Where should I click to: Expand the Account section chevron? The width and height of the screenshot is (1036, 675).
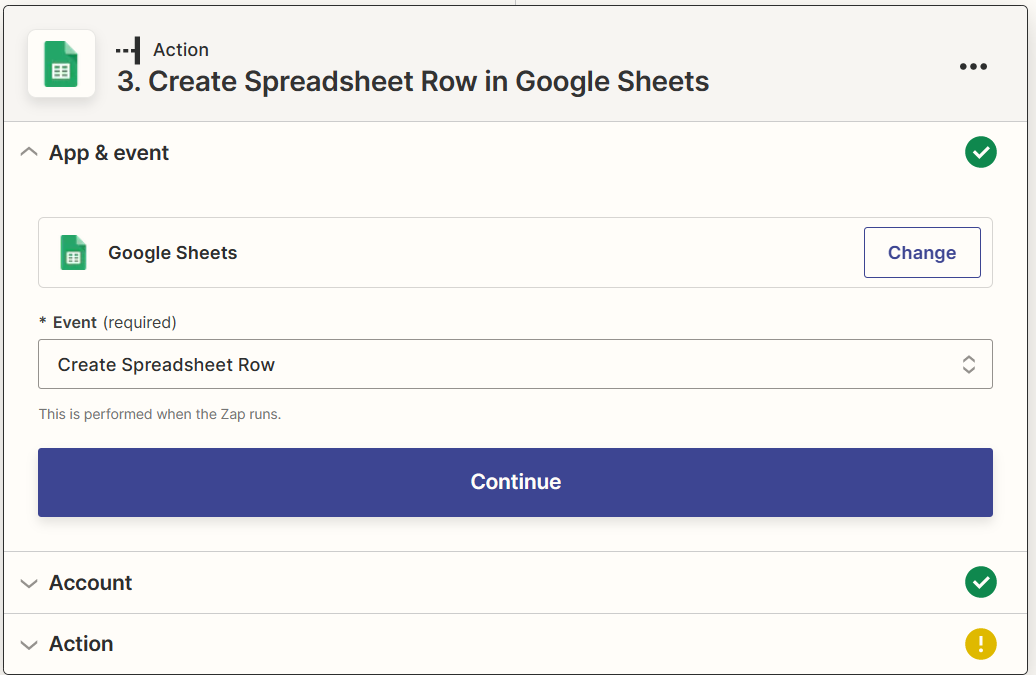click(x=29, y=583)
